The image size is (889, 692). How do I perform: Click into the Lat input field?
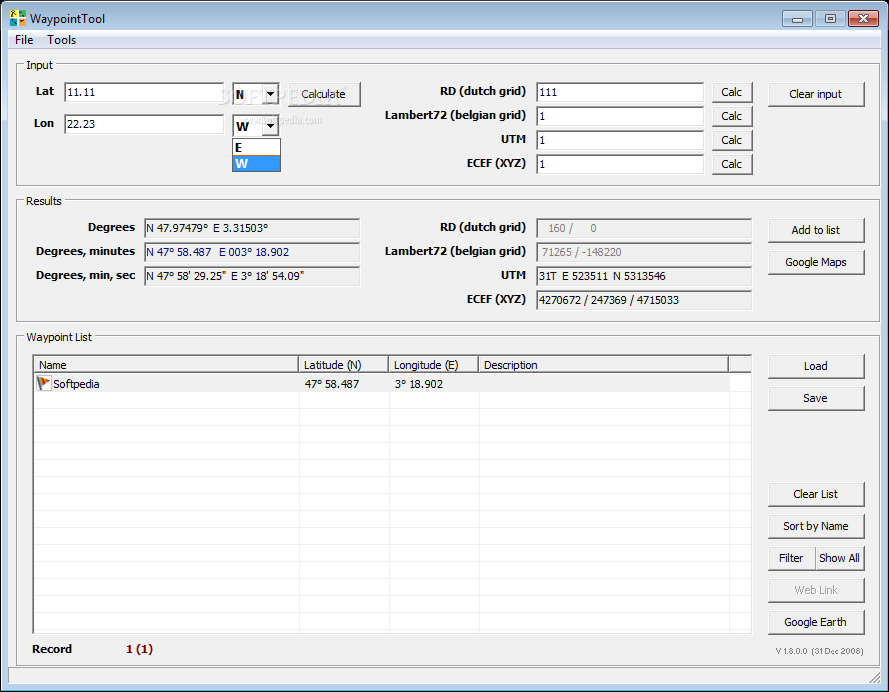(x=144, y=92)
